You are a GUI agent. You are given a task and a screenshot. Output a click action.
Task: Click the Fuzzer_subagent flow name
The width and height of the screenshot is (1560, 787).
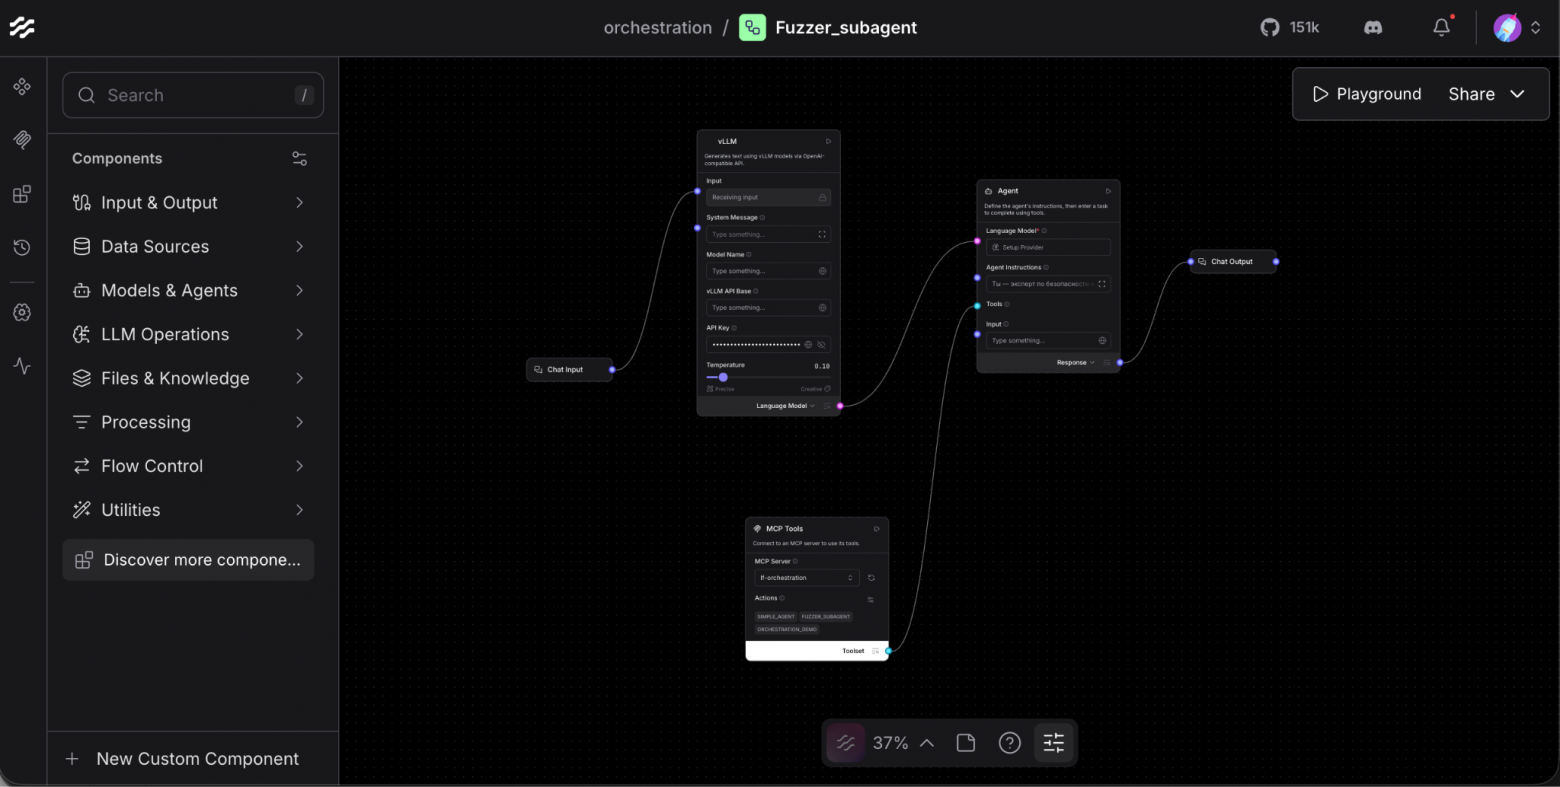click(x=846, y=28)
